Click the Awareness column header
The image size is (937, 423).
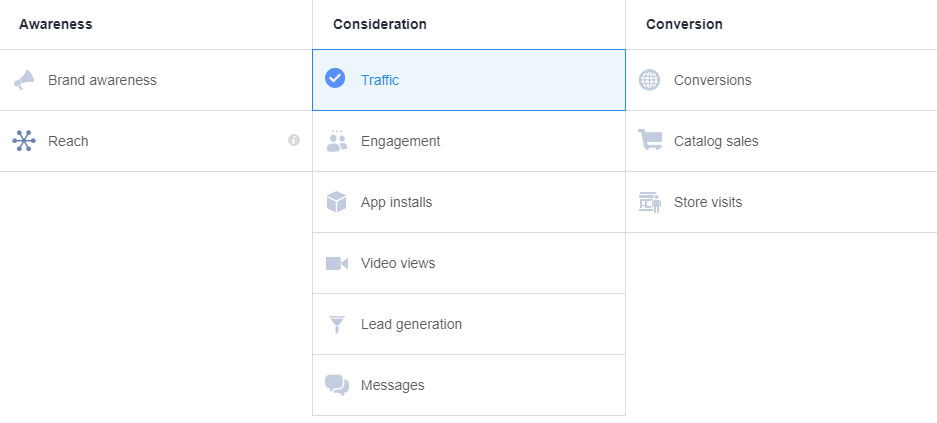click(x=55, y=24)
